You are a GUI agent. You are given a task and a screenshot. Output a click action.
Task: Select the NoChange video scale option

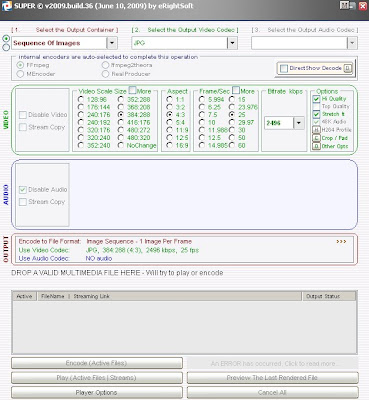121,145
